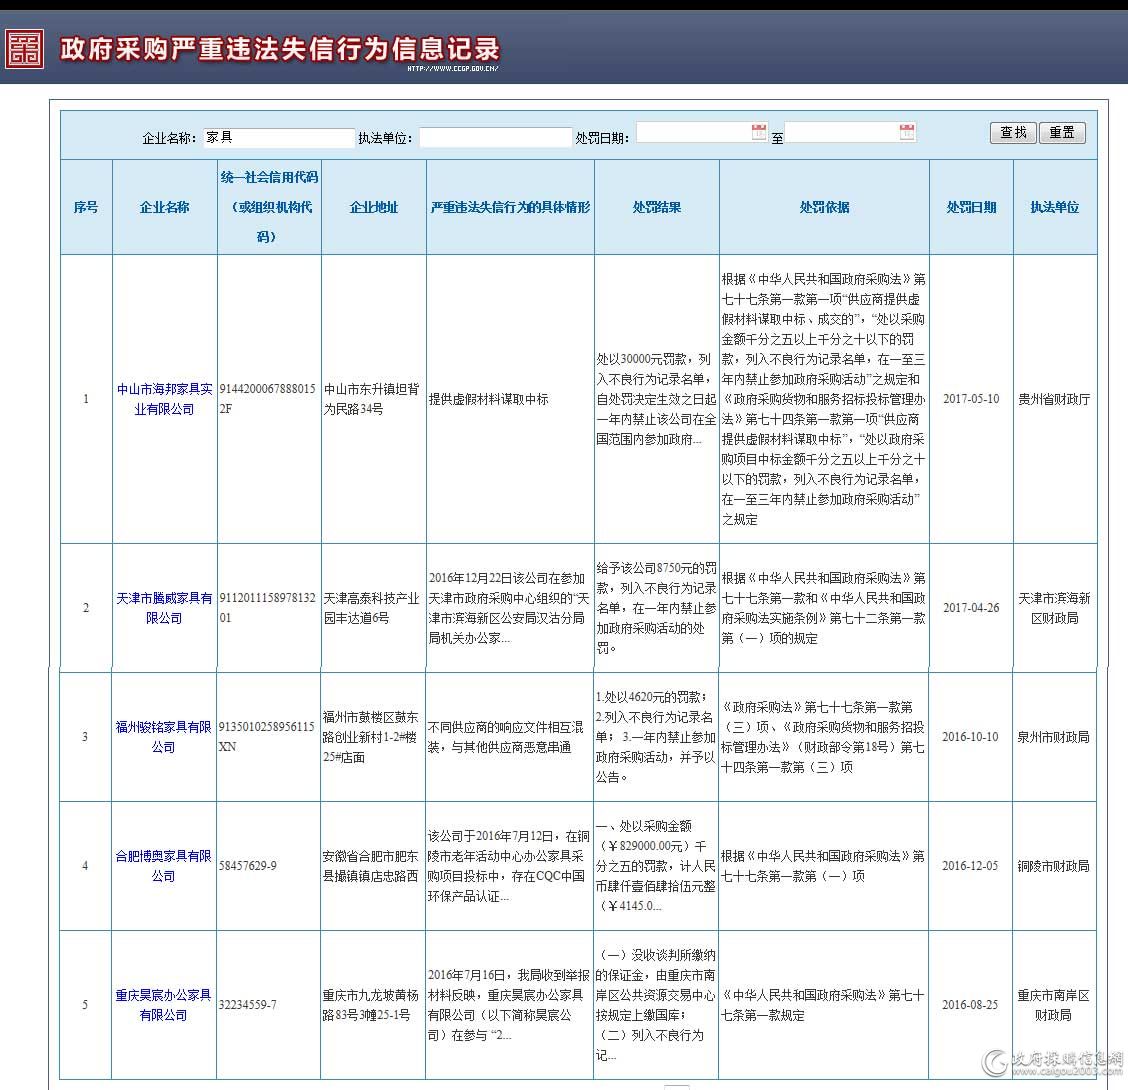
Task: Click the 查找 search button
Action: tap(1013, 132)
